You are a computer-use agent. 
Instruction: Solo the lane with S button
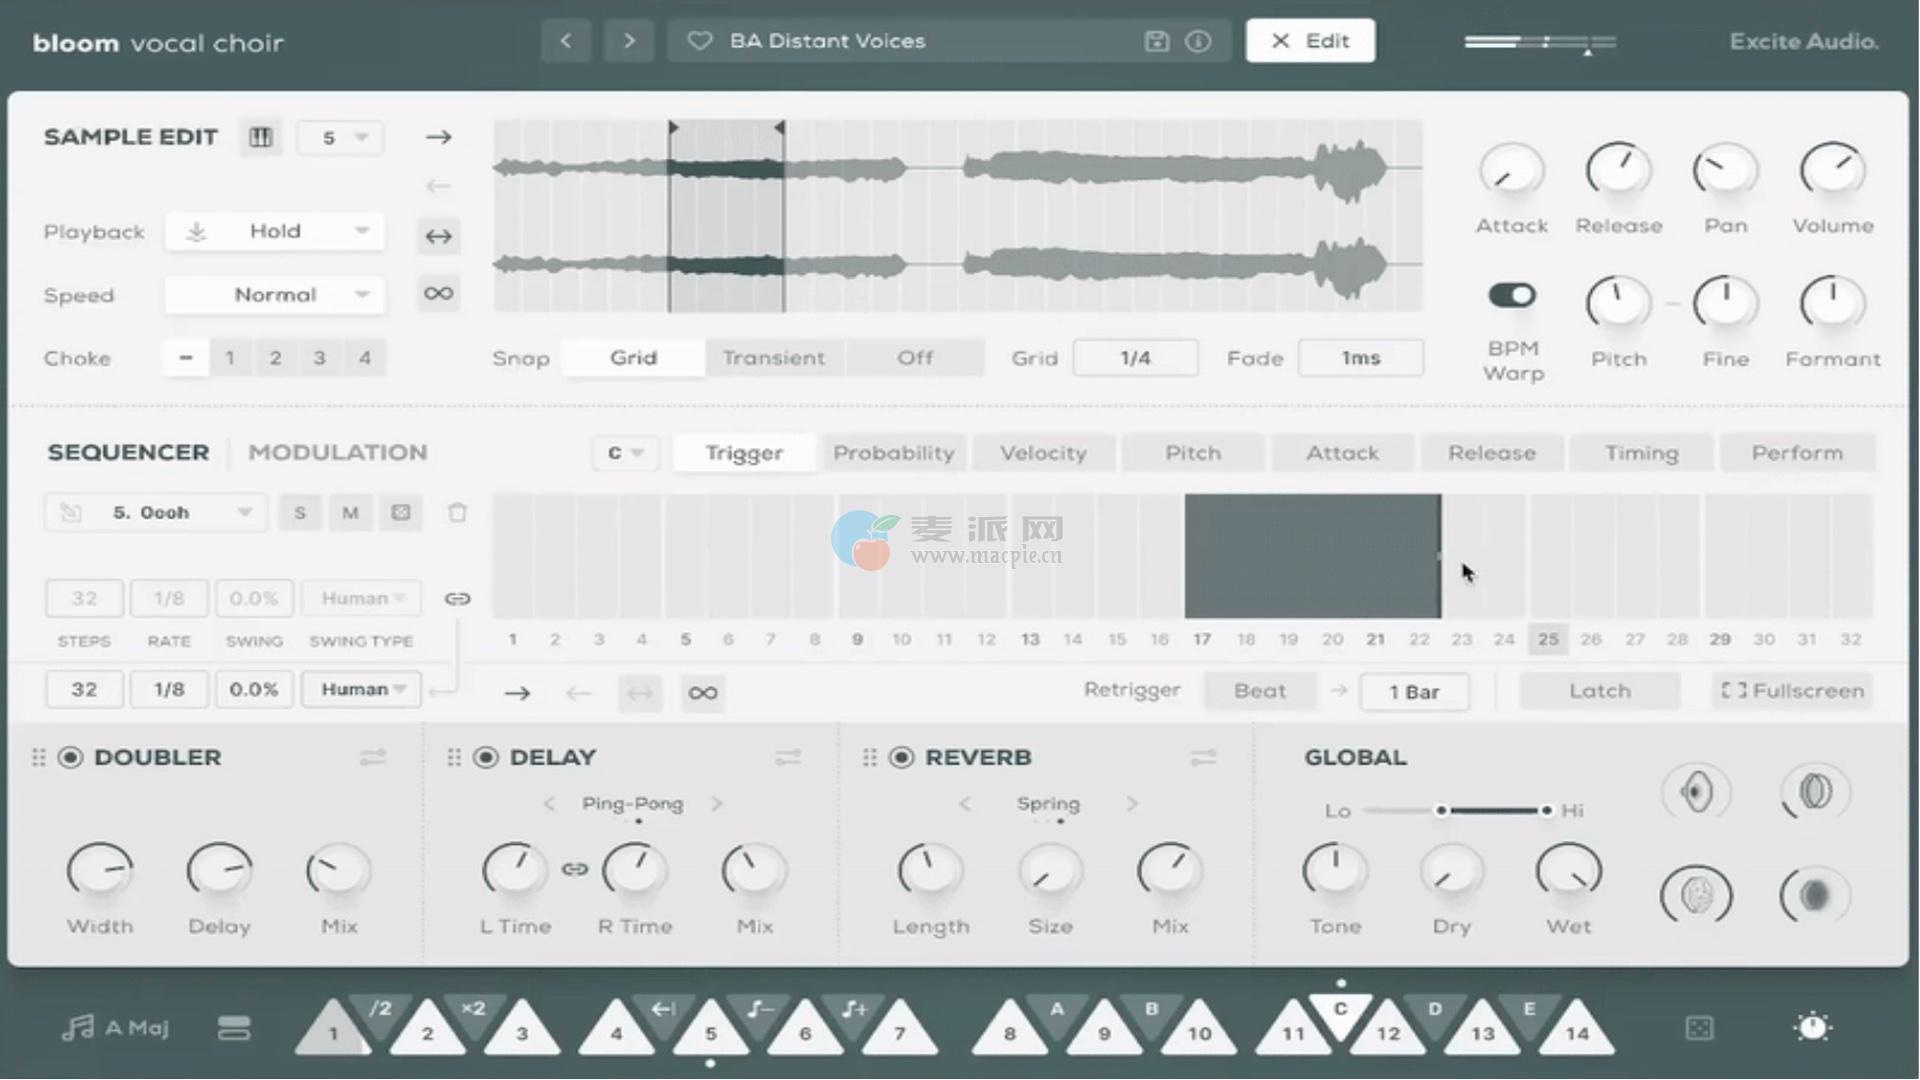[x=300, y=513]
